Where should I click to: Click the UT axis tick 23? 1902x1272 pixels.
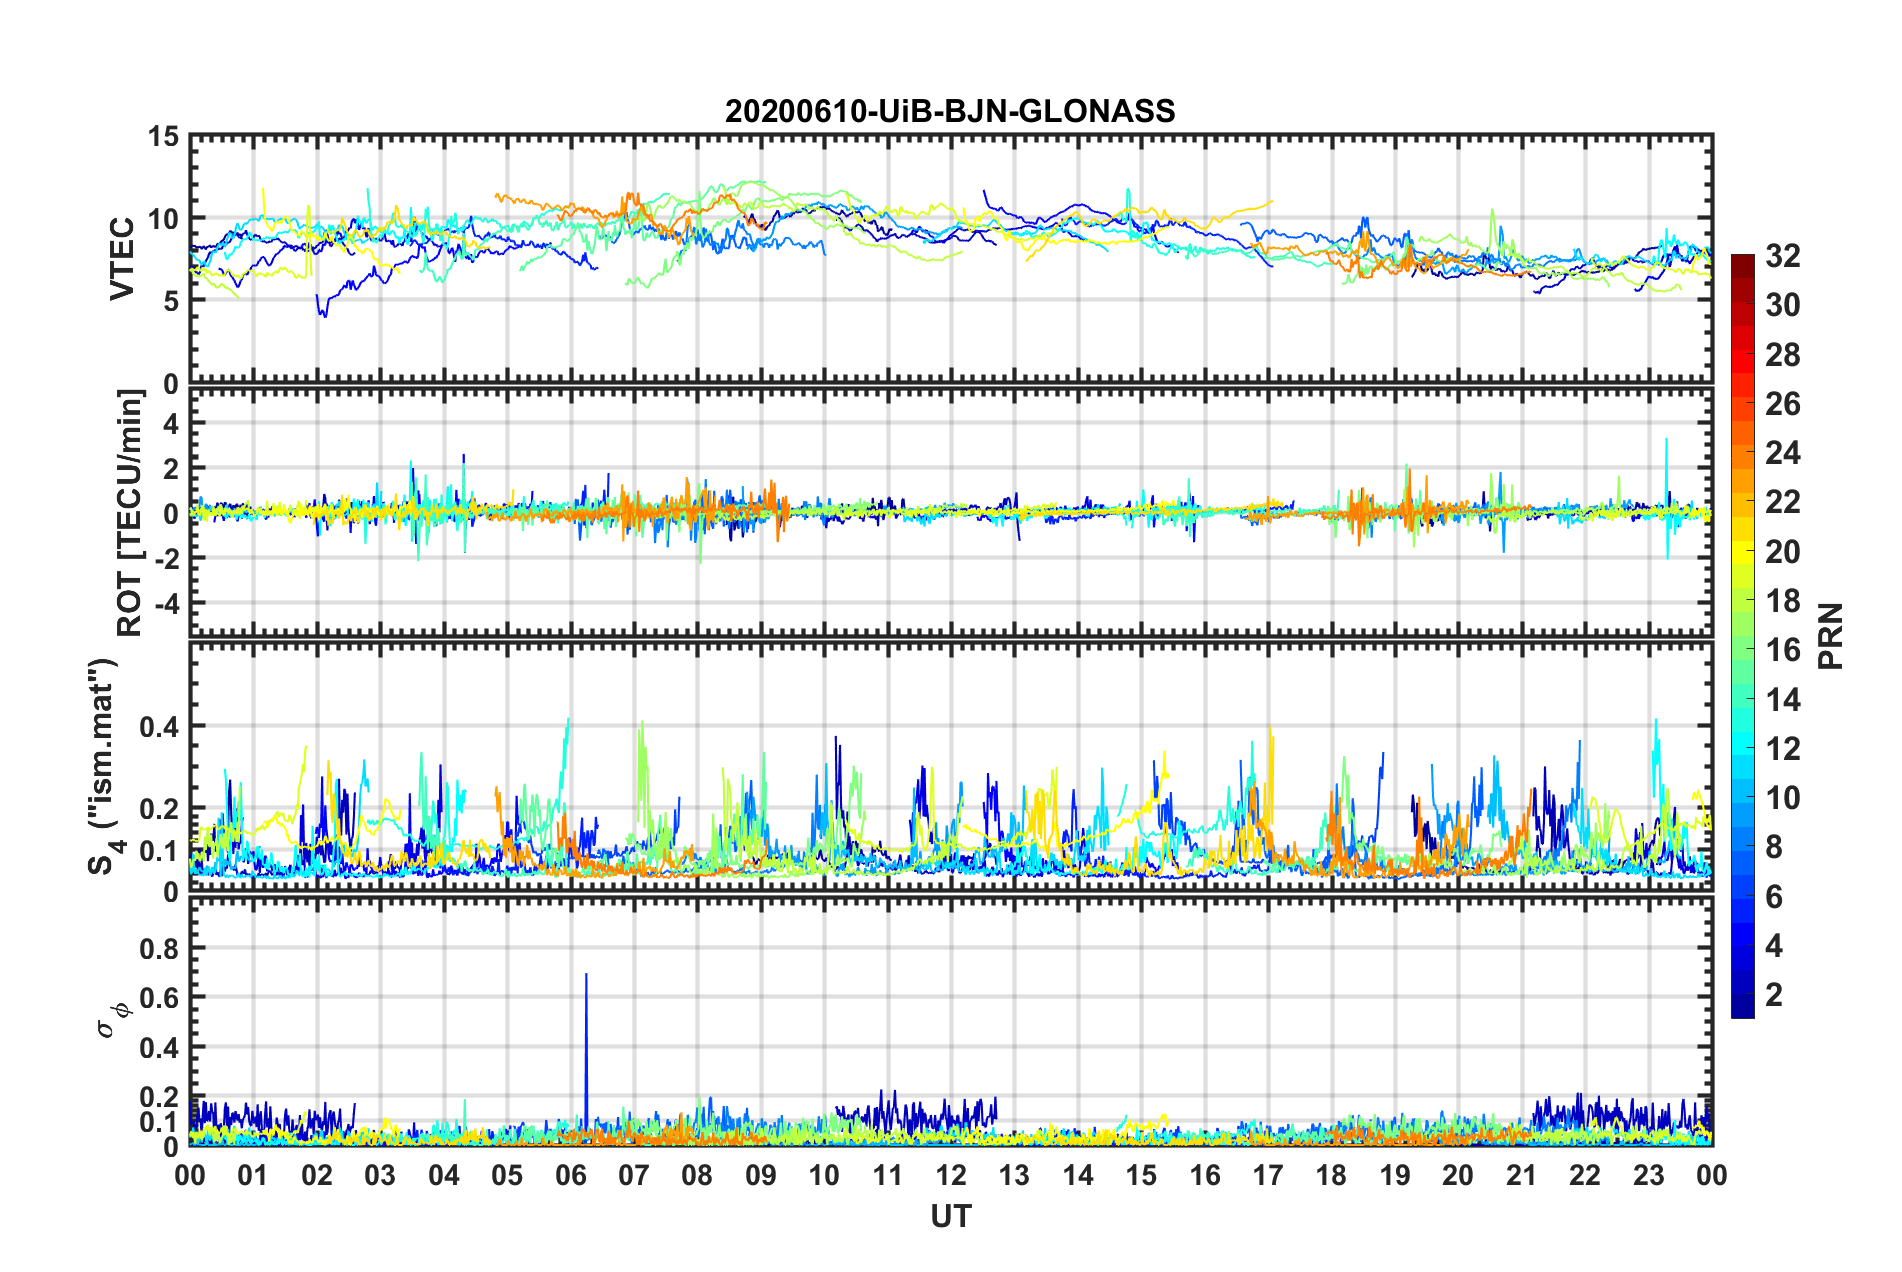coord(1649,1175)
